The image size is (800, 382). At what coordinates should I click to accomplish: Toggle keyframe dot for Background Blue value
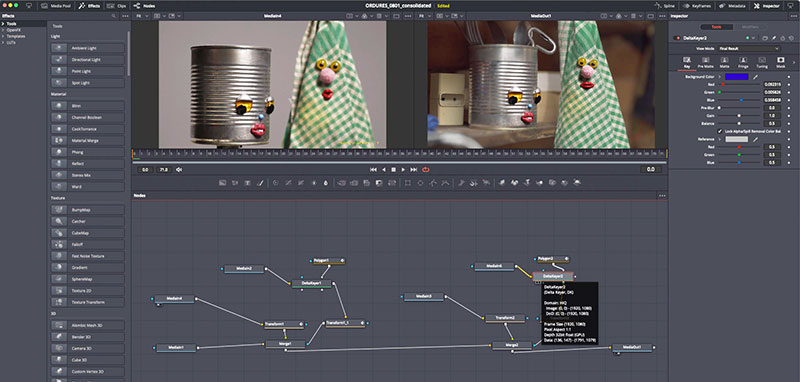789,100
